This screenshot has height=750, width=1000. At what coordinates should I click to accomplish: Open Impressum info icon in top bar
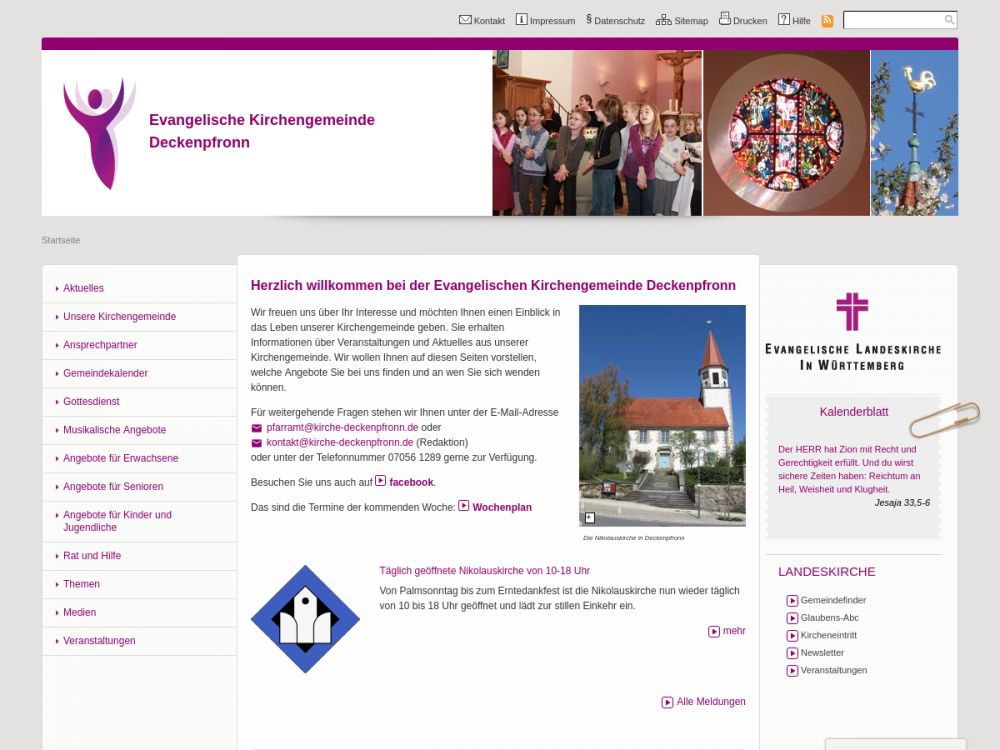coord(521,20)
